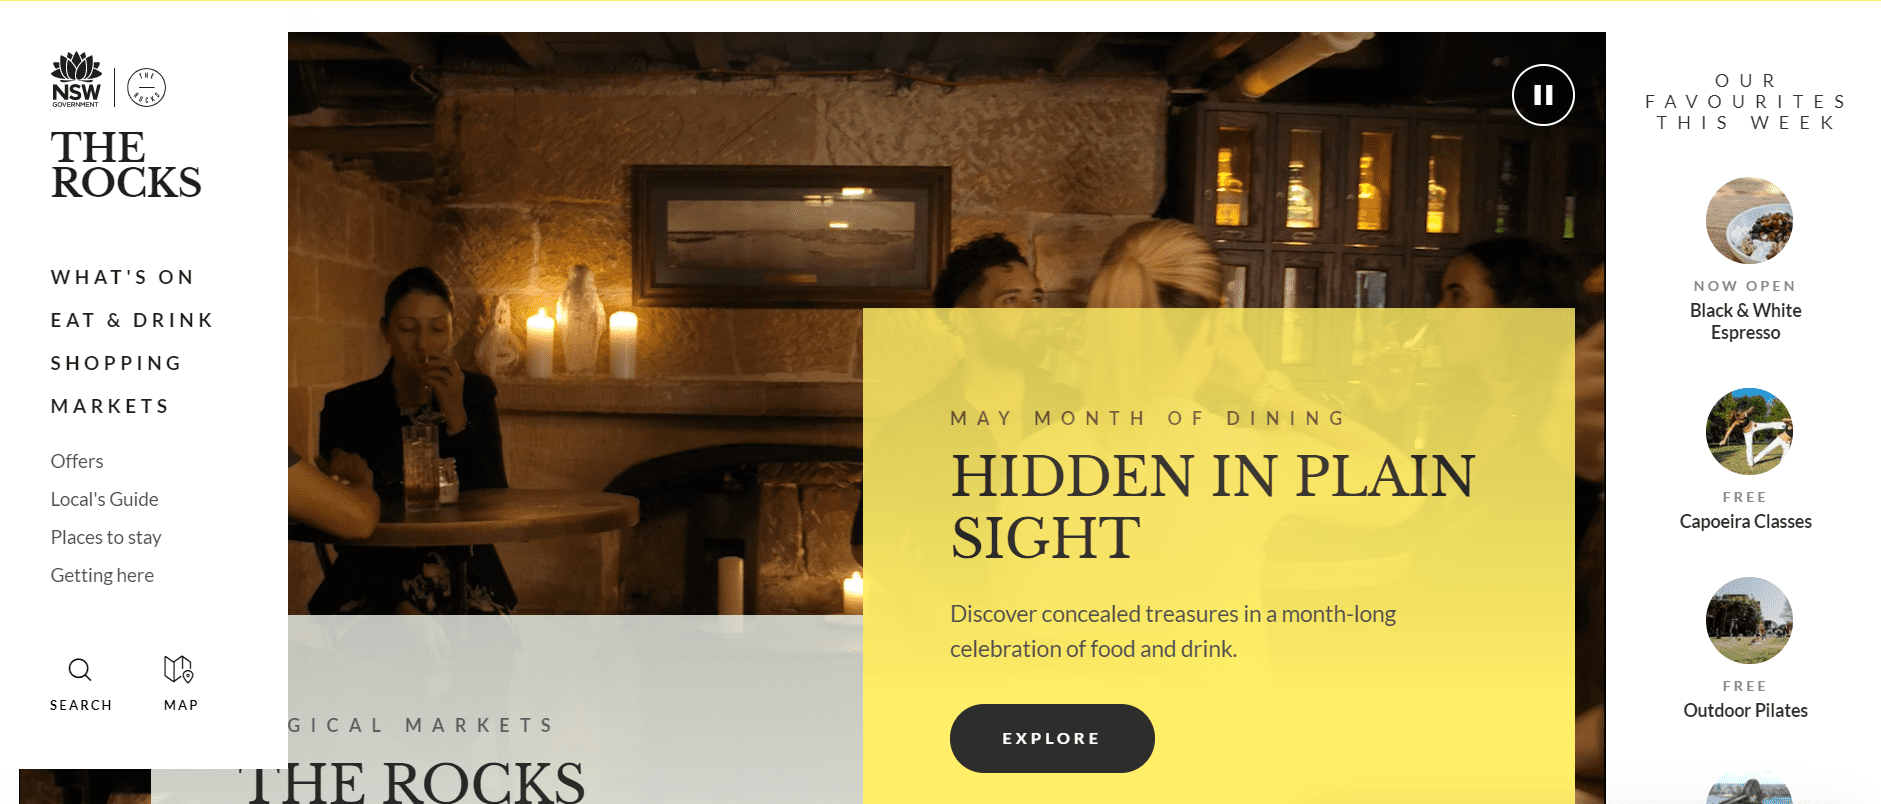Open the Black & White Espresso thumbnail

click(1749, 221)
